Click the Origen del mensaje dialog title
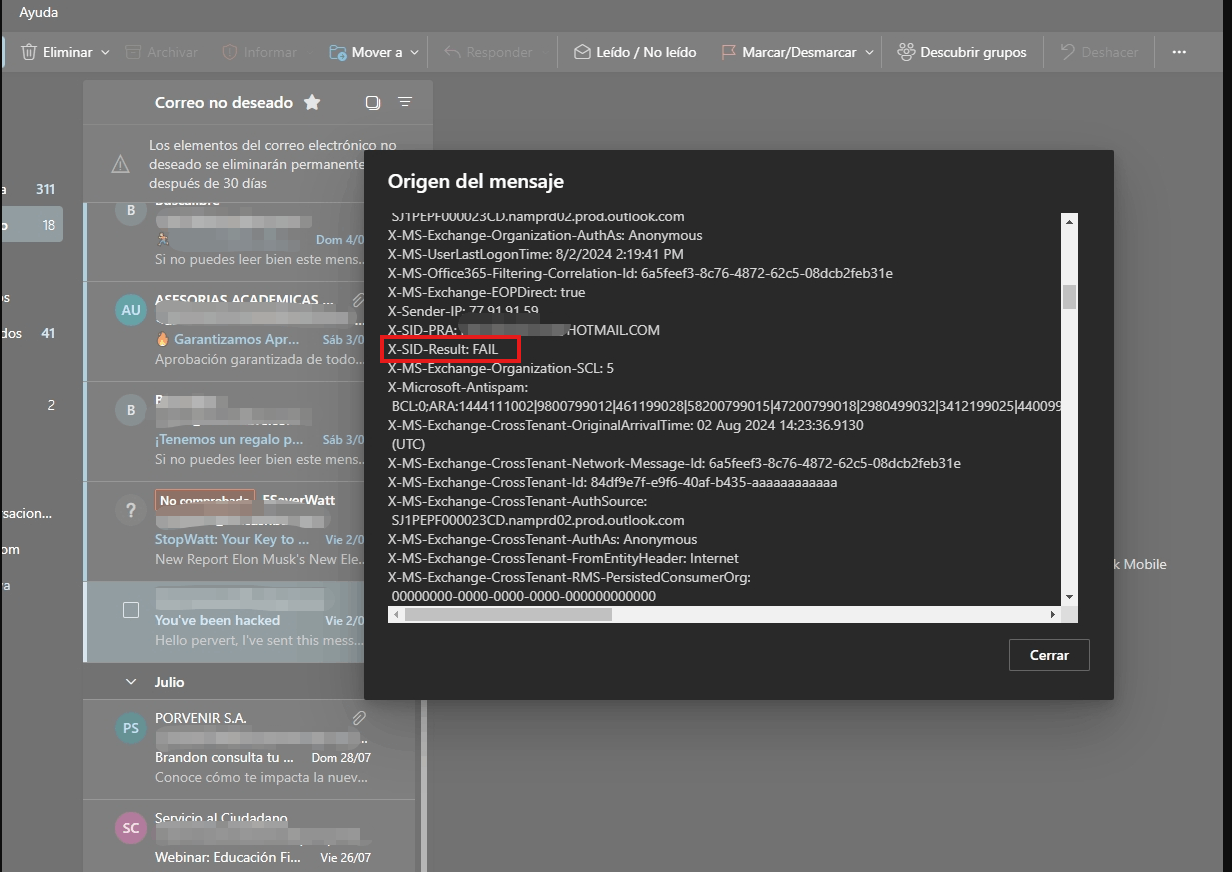Screen dimensions: 1232x872 pos(476,181)
